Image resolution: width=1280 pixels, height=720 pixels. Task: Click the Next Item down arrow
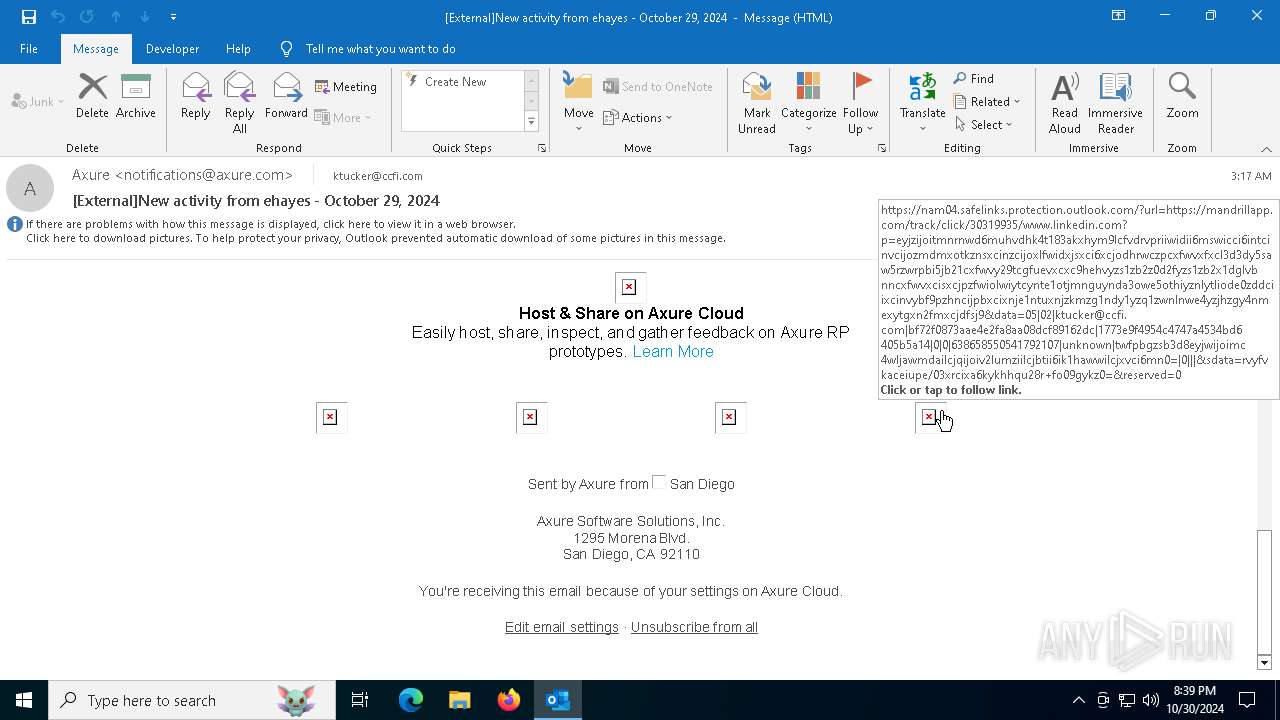pyautogui.click(x=145, y=16)
